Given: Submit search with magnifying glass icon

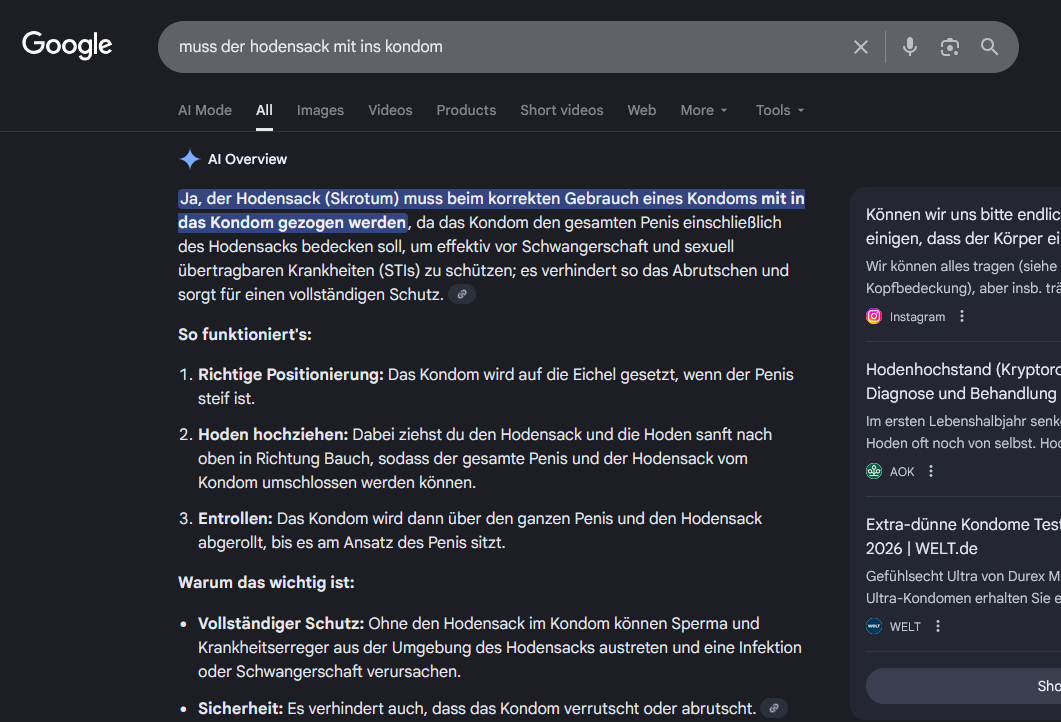Looking at the screenshot, I should pos(989,47).
